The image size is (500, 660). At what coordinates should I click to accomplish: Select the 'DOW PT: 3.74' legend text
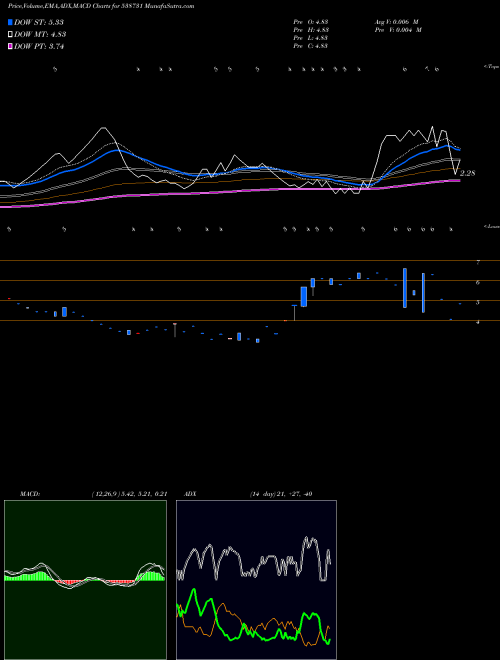[x=39, y=47]
